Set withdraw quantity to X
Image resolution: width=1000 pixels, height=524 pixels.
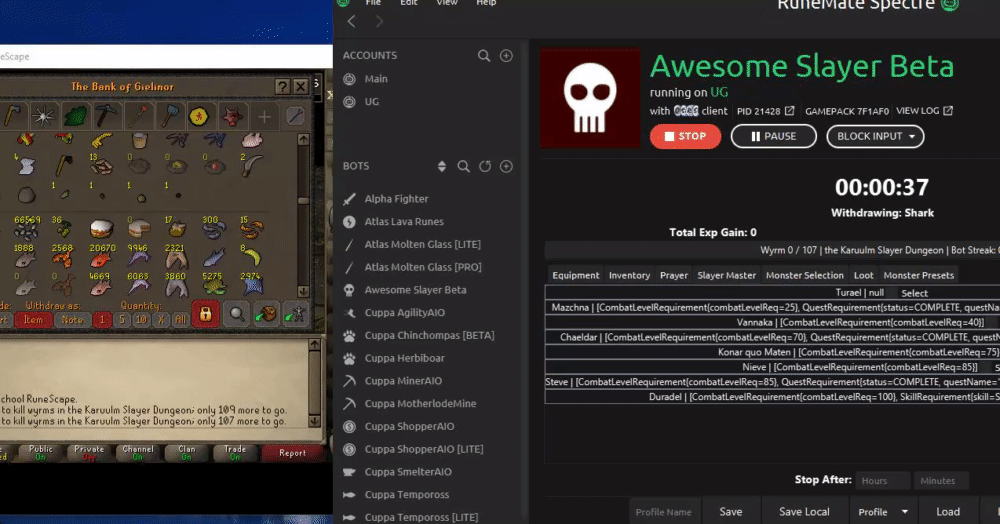[x=161, y=319]
